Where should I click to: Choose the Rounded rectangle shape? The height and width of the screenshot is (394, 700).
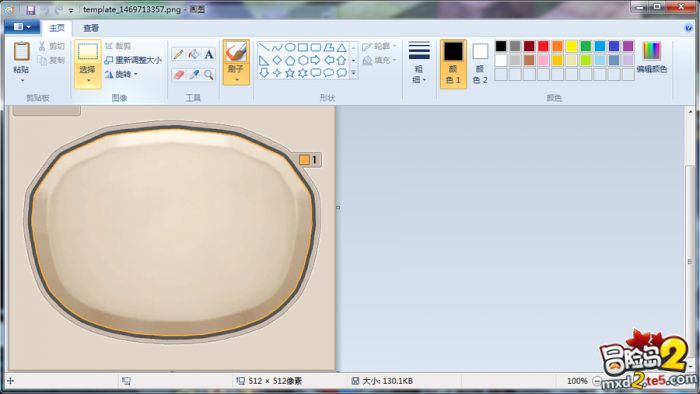(316, 47)
